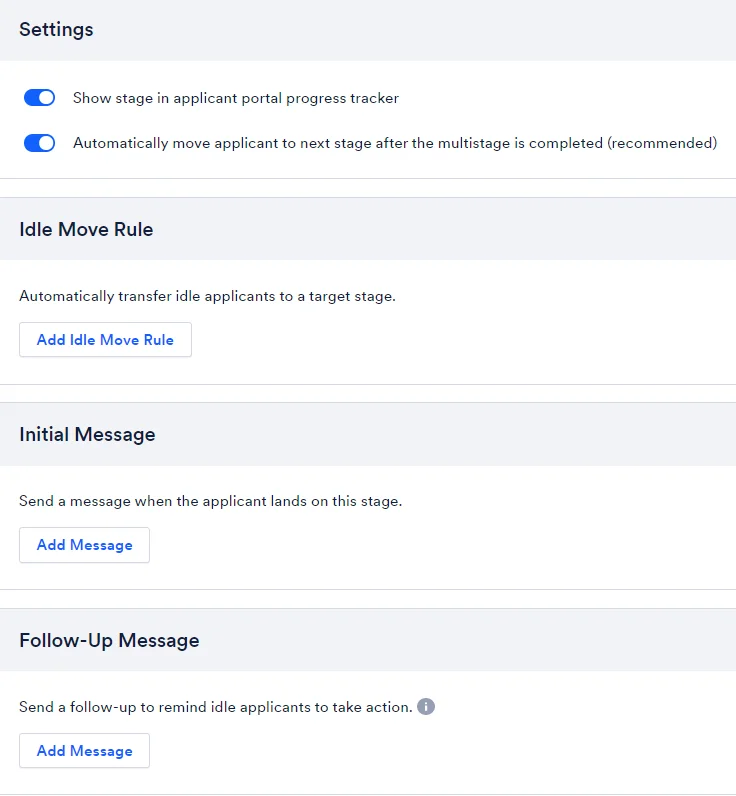Click 'Send a follow-up to remind idle applicants' text
The image size is (736, 796).
pos(216,707)
